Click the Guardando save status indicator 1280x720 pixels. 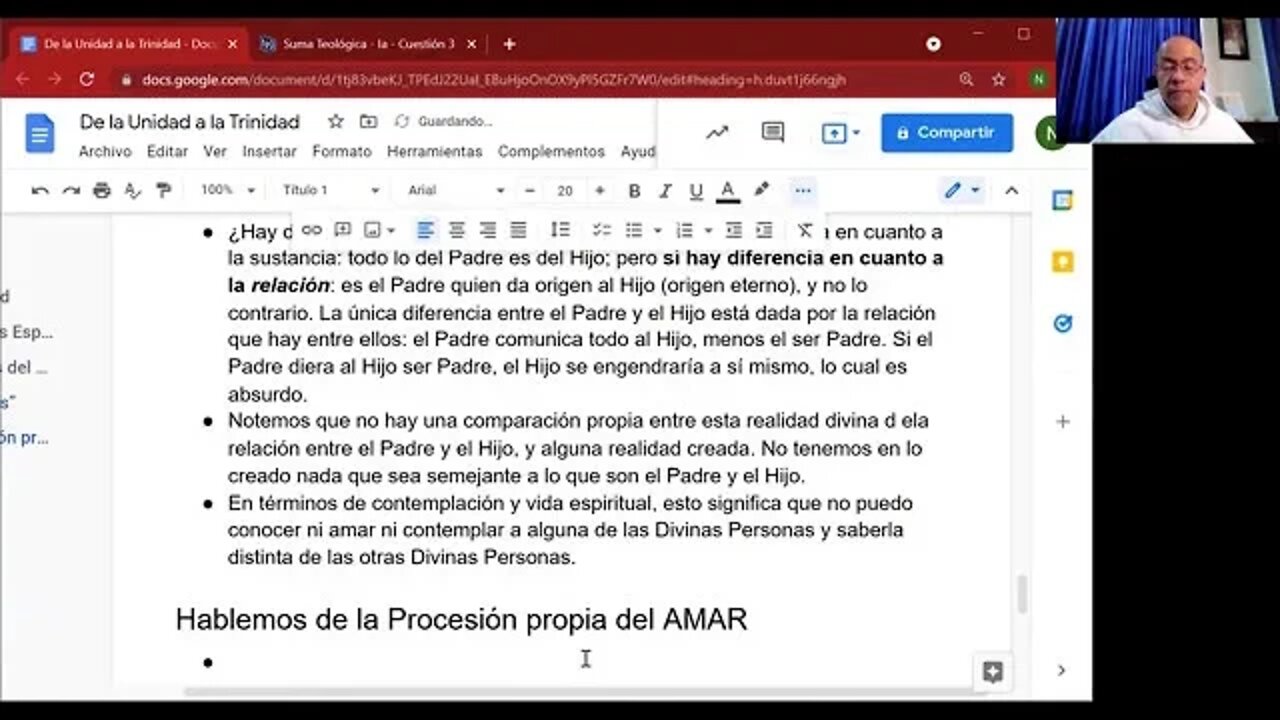pos(443,121)
